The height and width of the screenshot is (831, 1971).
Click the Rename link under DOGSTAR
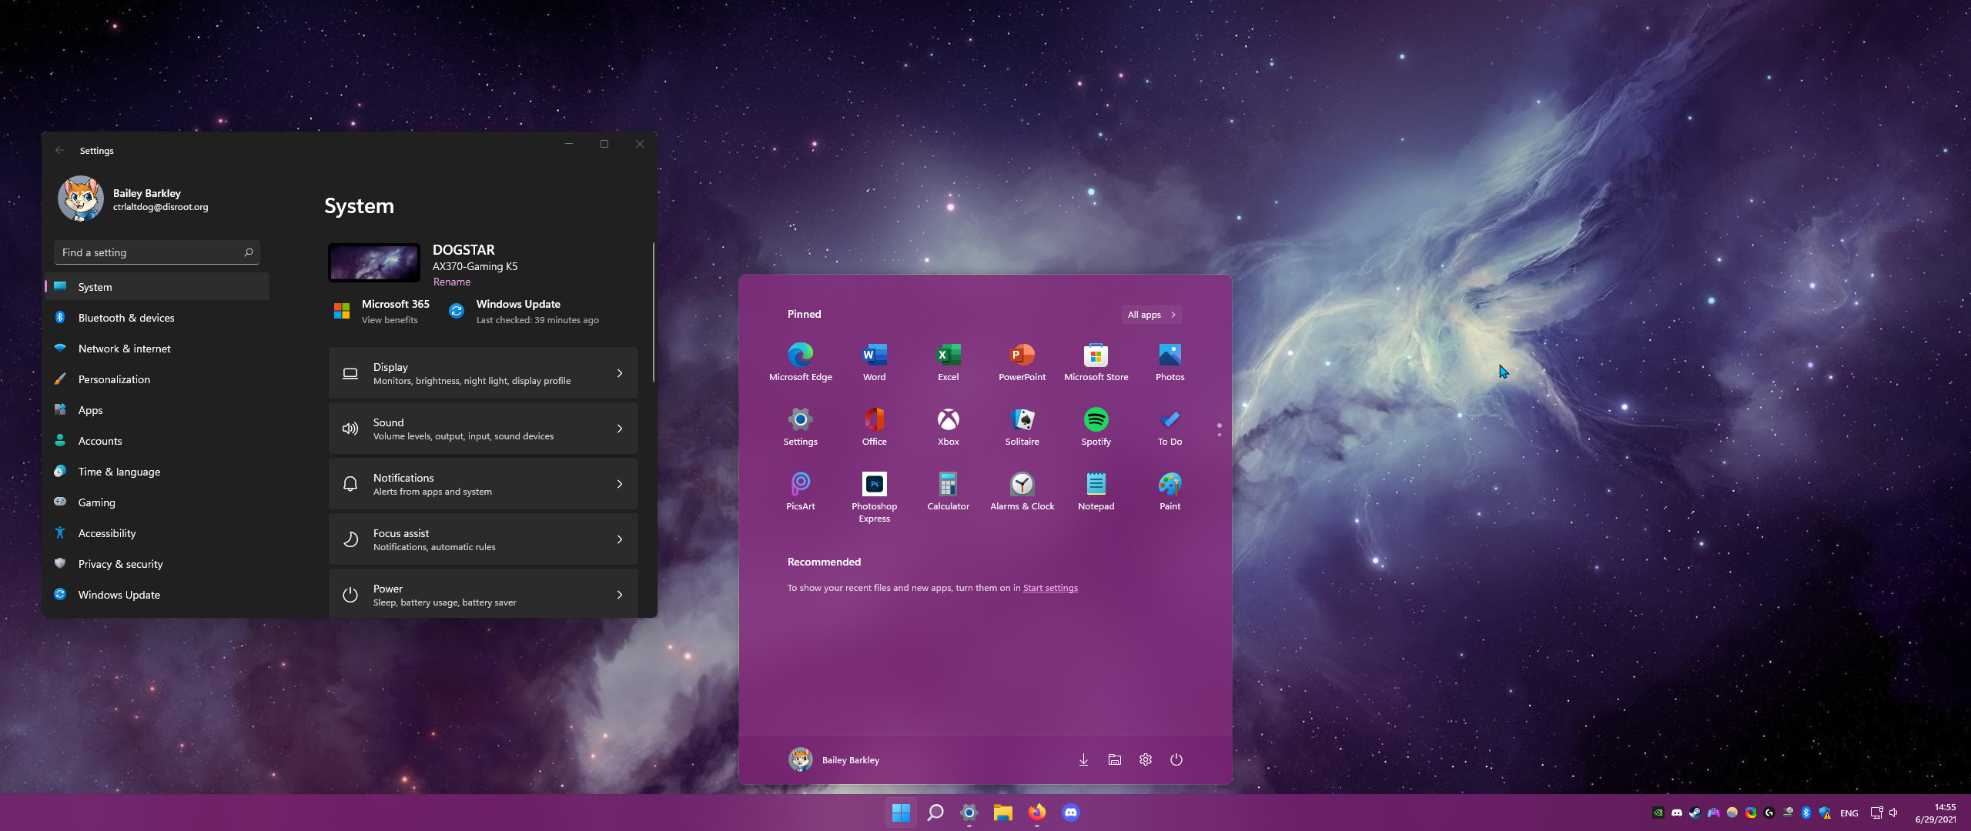451,282
